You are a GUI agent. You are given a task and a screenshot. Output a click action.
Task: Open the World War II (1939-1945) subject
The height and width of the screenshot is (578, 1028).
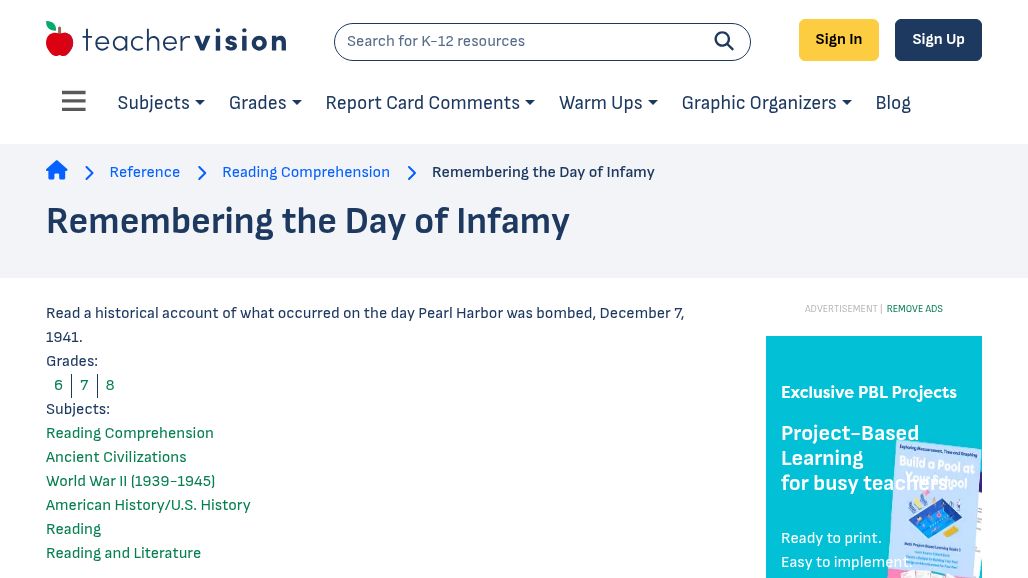(130, 481)
